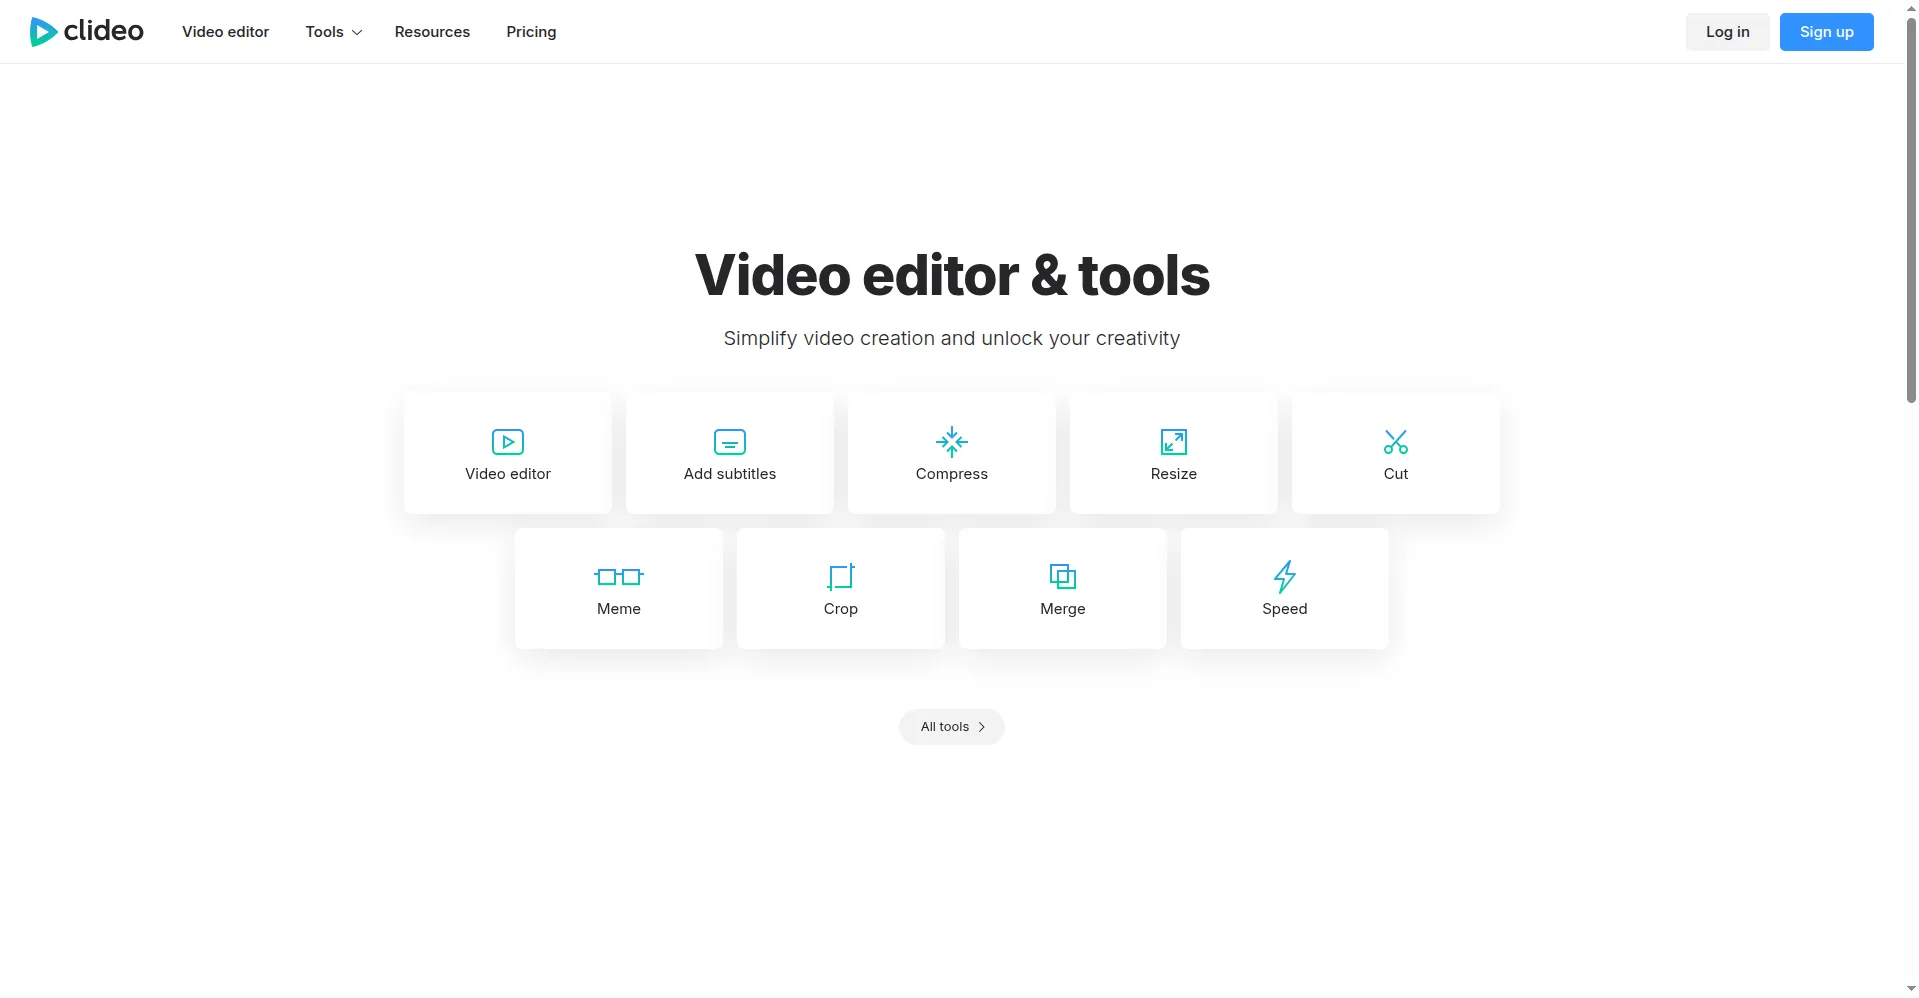Click the 'Meme' label text
The height and width of the screenshot is (998, 1919).
pos(619,609)
